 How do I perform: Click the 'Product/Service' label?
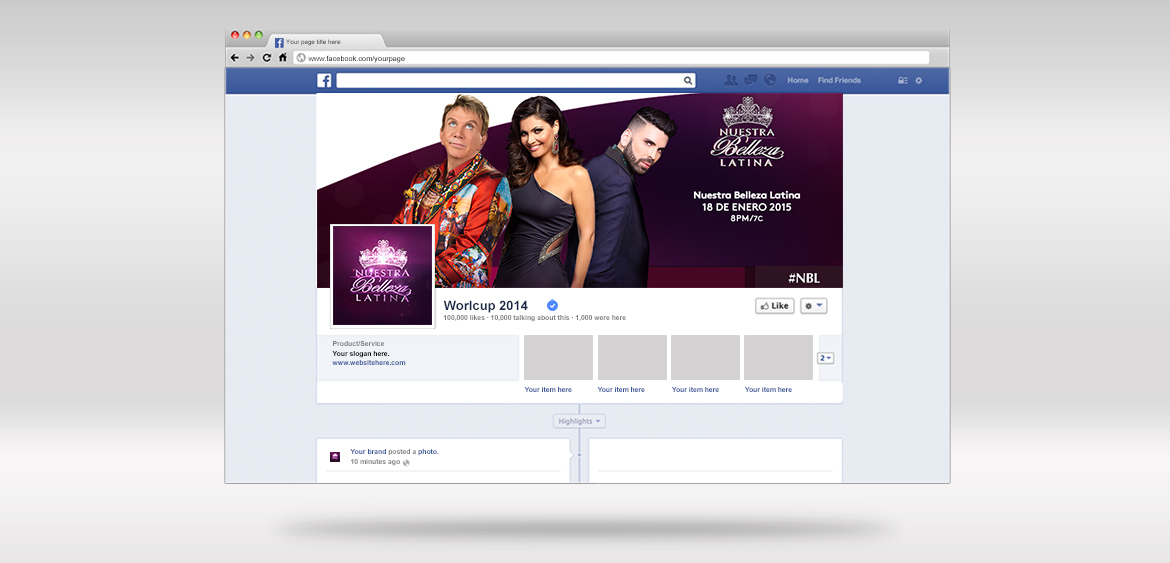(x=358, y=344)
